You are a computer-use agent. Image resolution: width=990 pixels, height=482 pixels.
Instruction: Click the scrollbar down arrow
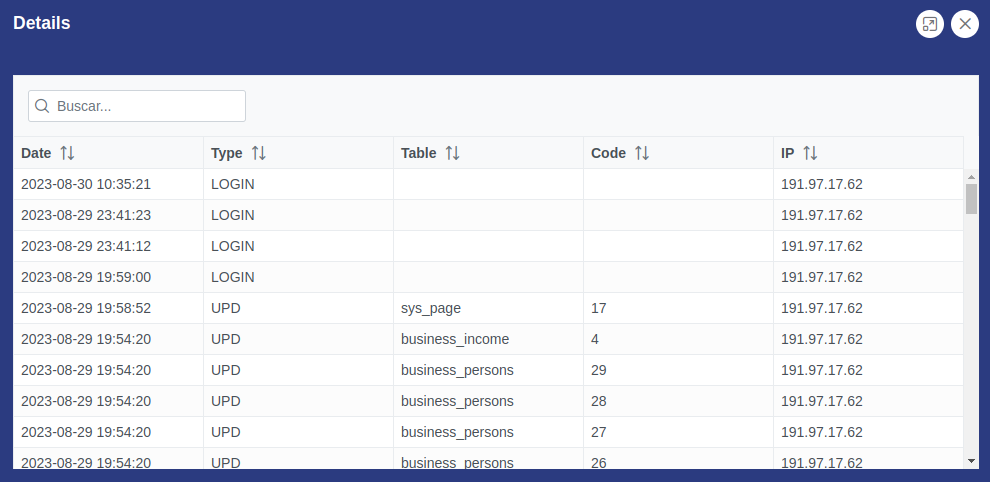971,460
